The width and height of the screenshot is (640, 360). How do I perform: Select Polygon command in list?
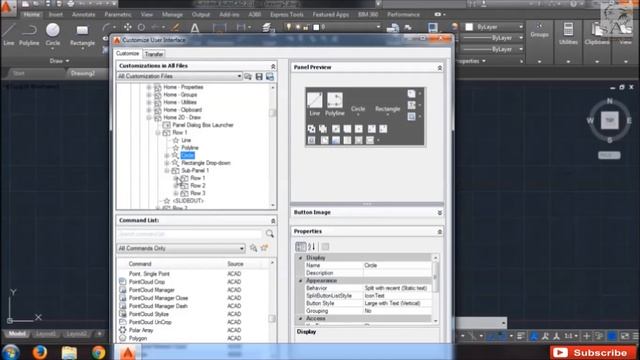point(138,338)
